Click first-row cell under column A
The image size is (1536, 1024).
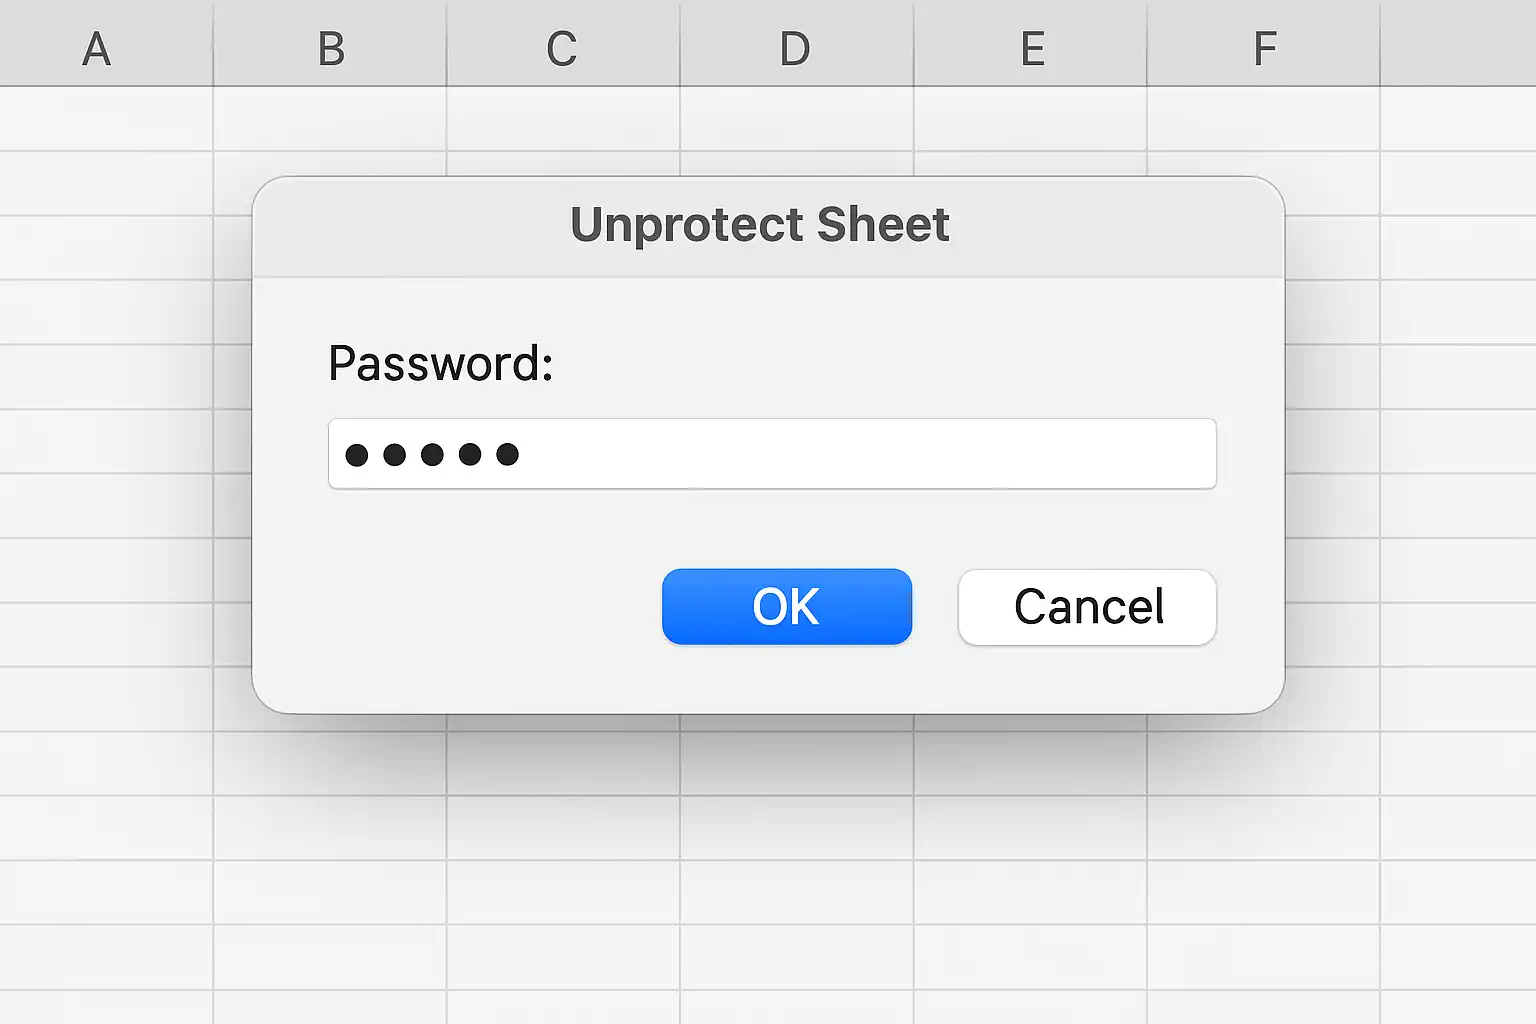(x=106, y=119)
